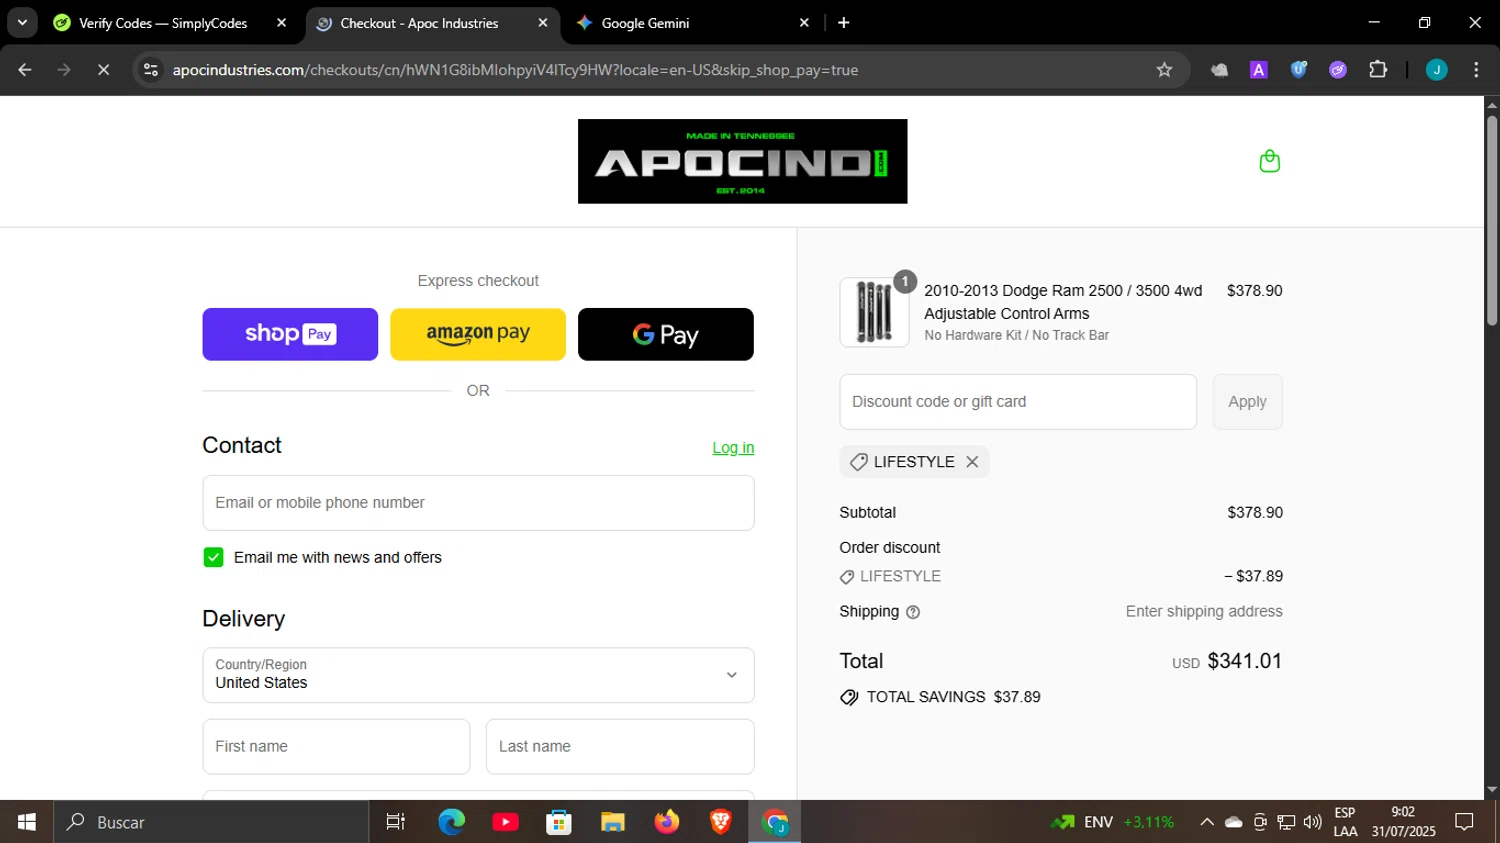Viewport: 1500px width, 843px height.
Task: Pay with Shop Pay express button
Action: tap(290, 334)
